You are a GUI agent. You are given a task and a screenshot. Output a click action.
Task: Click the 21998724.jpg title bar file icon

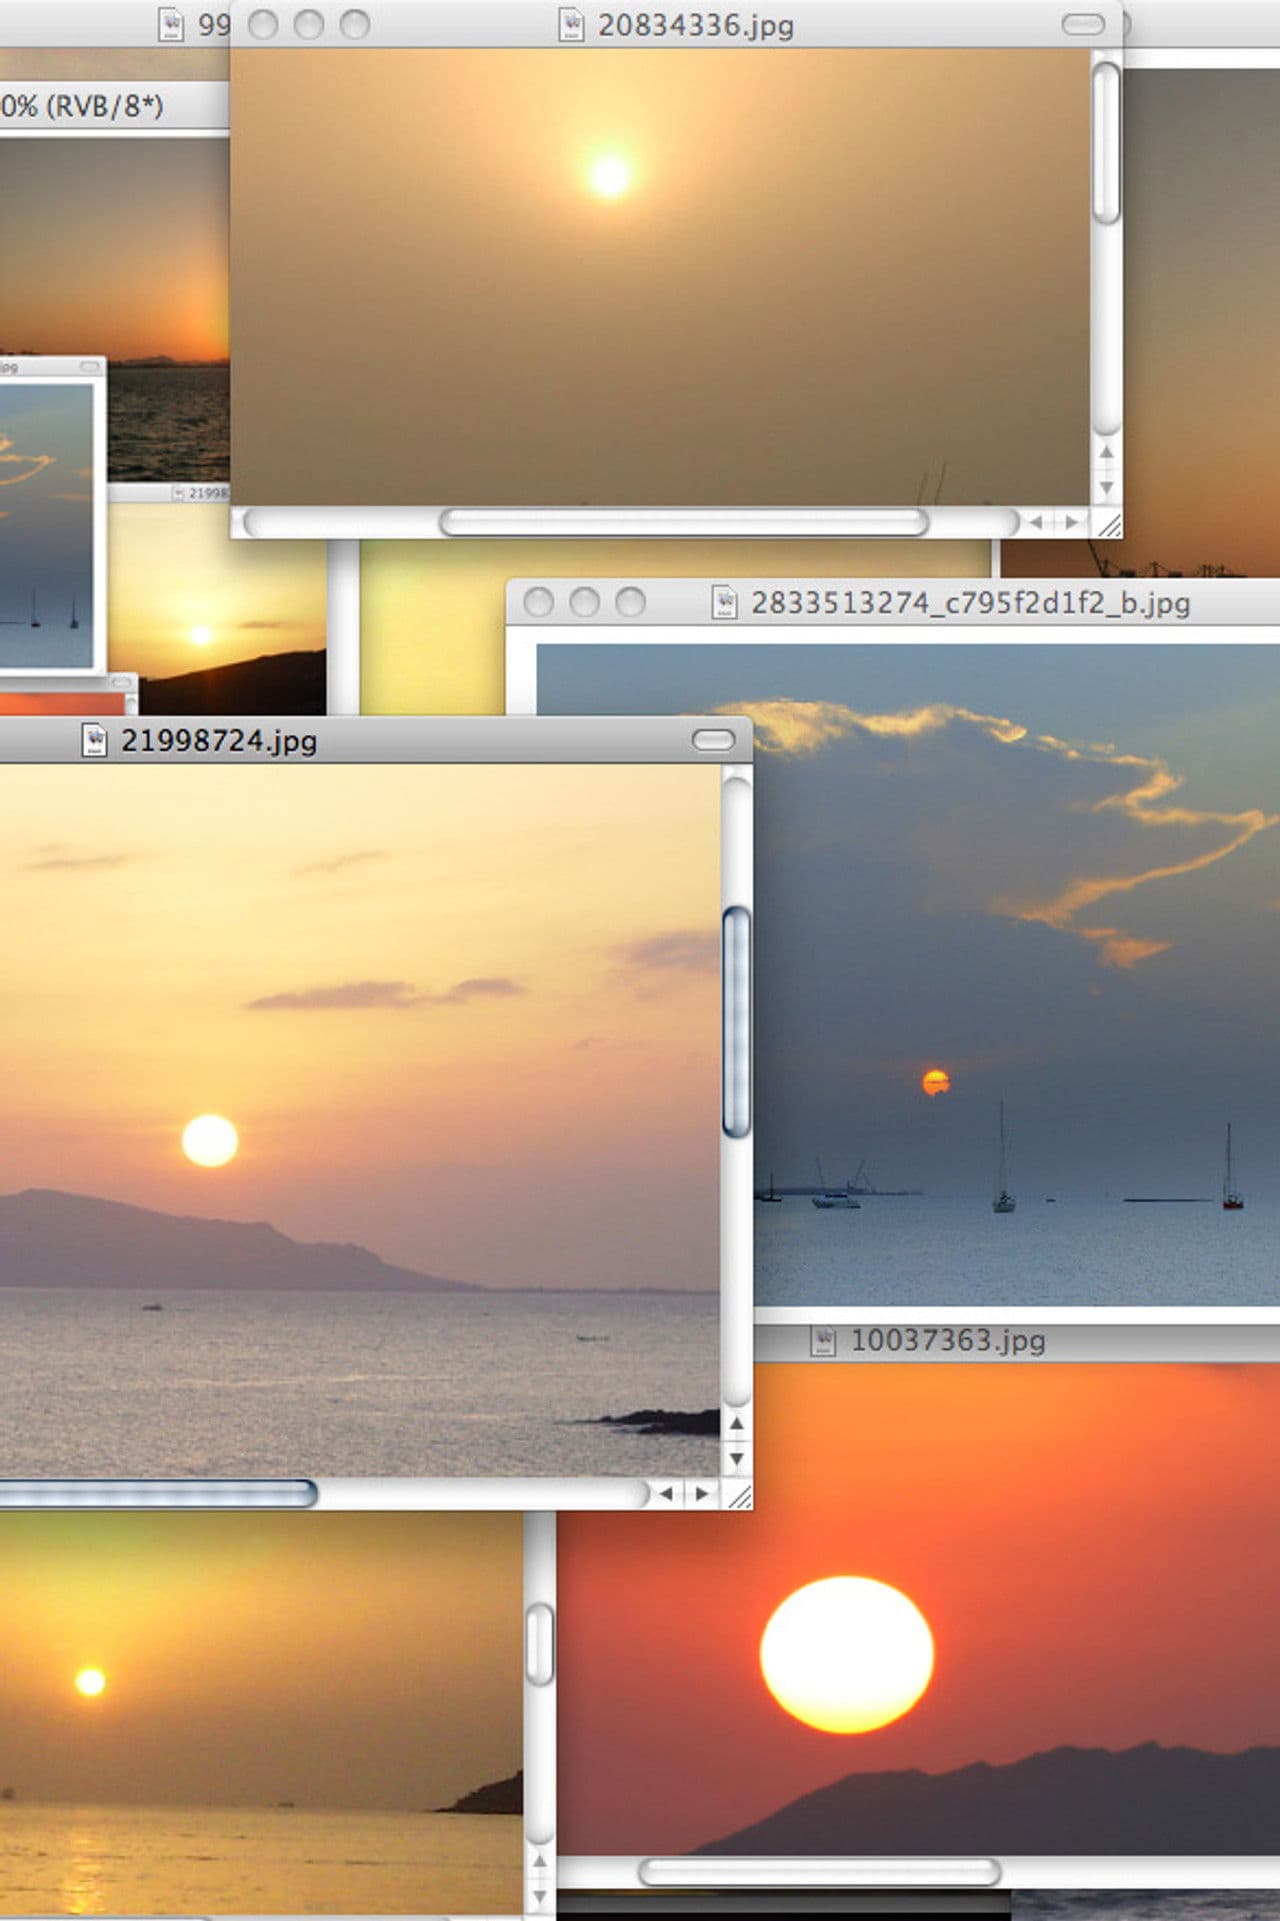[94, 740]
